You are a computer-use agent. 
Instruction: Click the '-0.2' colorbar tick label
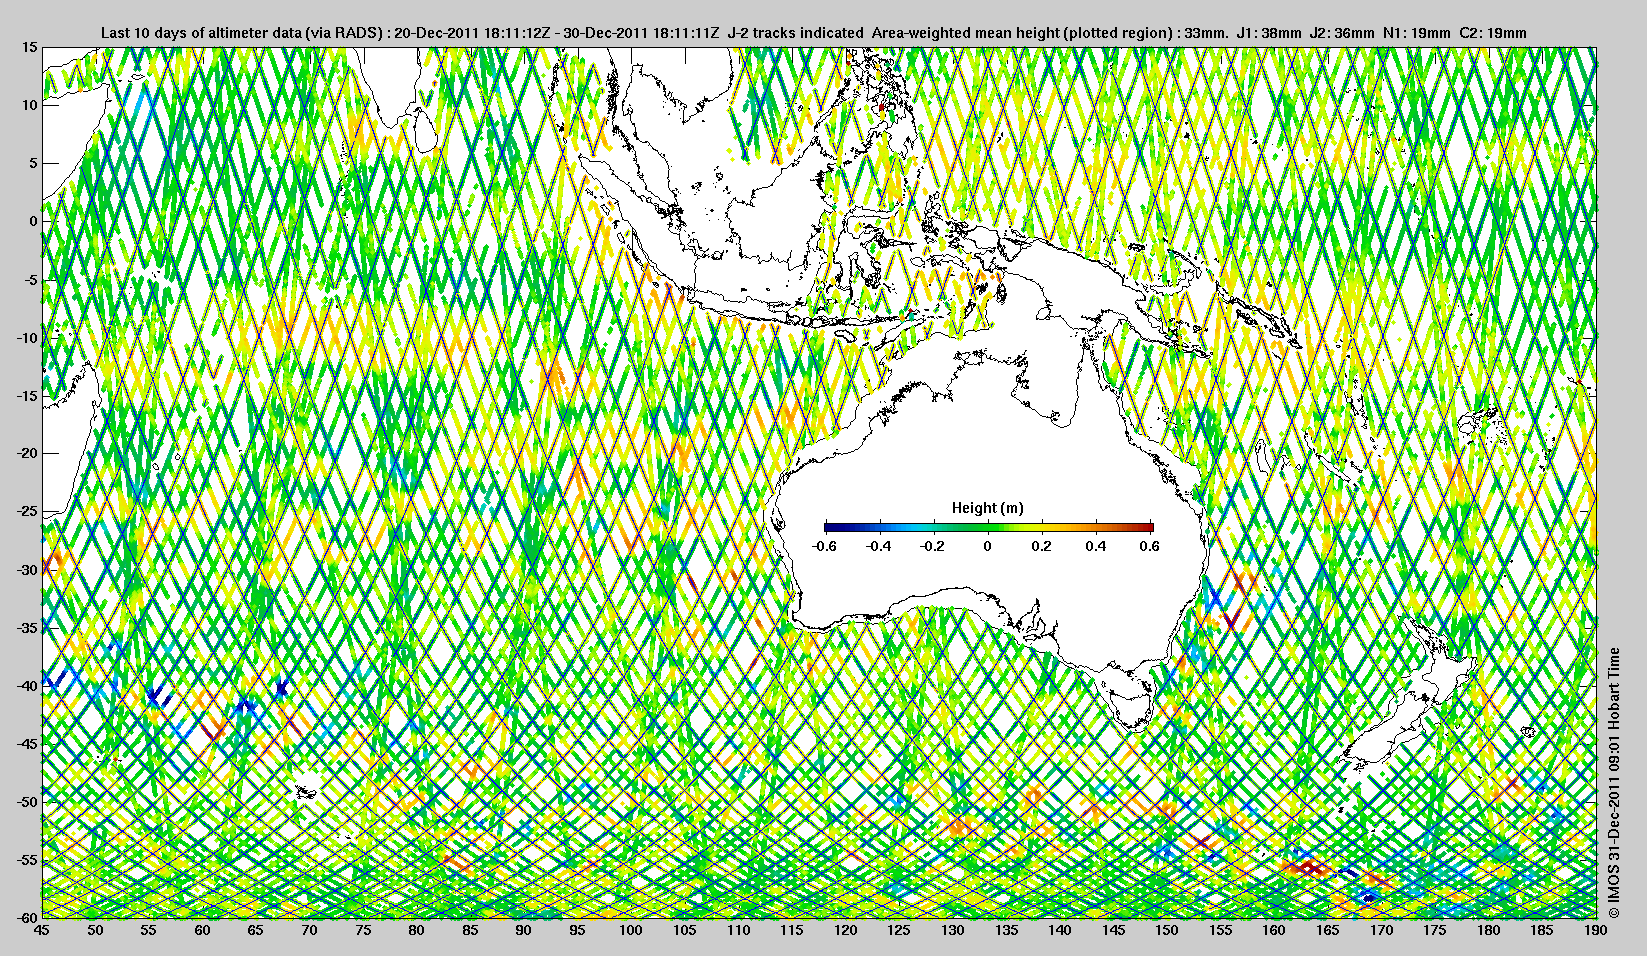coord(934,546)
